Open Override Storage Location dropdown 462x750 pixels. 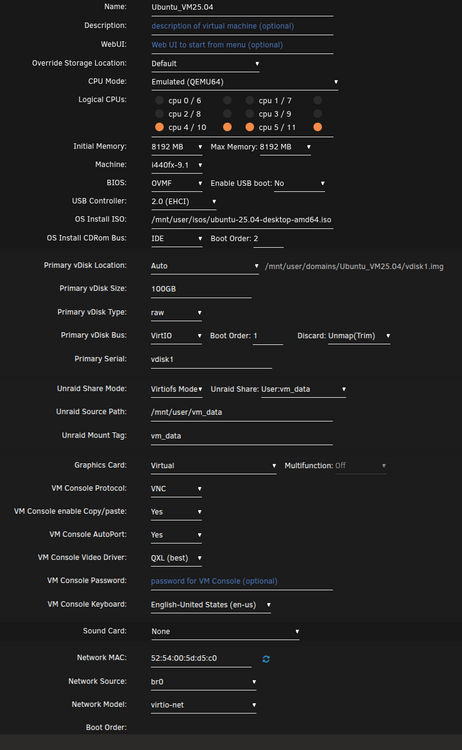click(205, 64)
